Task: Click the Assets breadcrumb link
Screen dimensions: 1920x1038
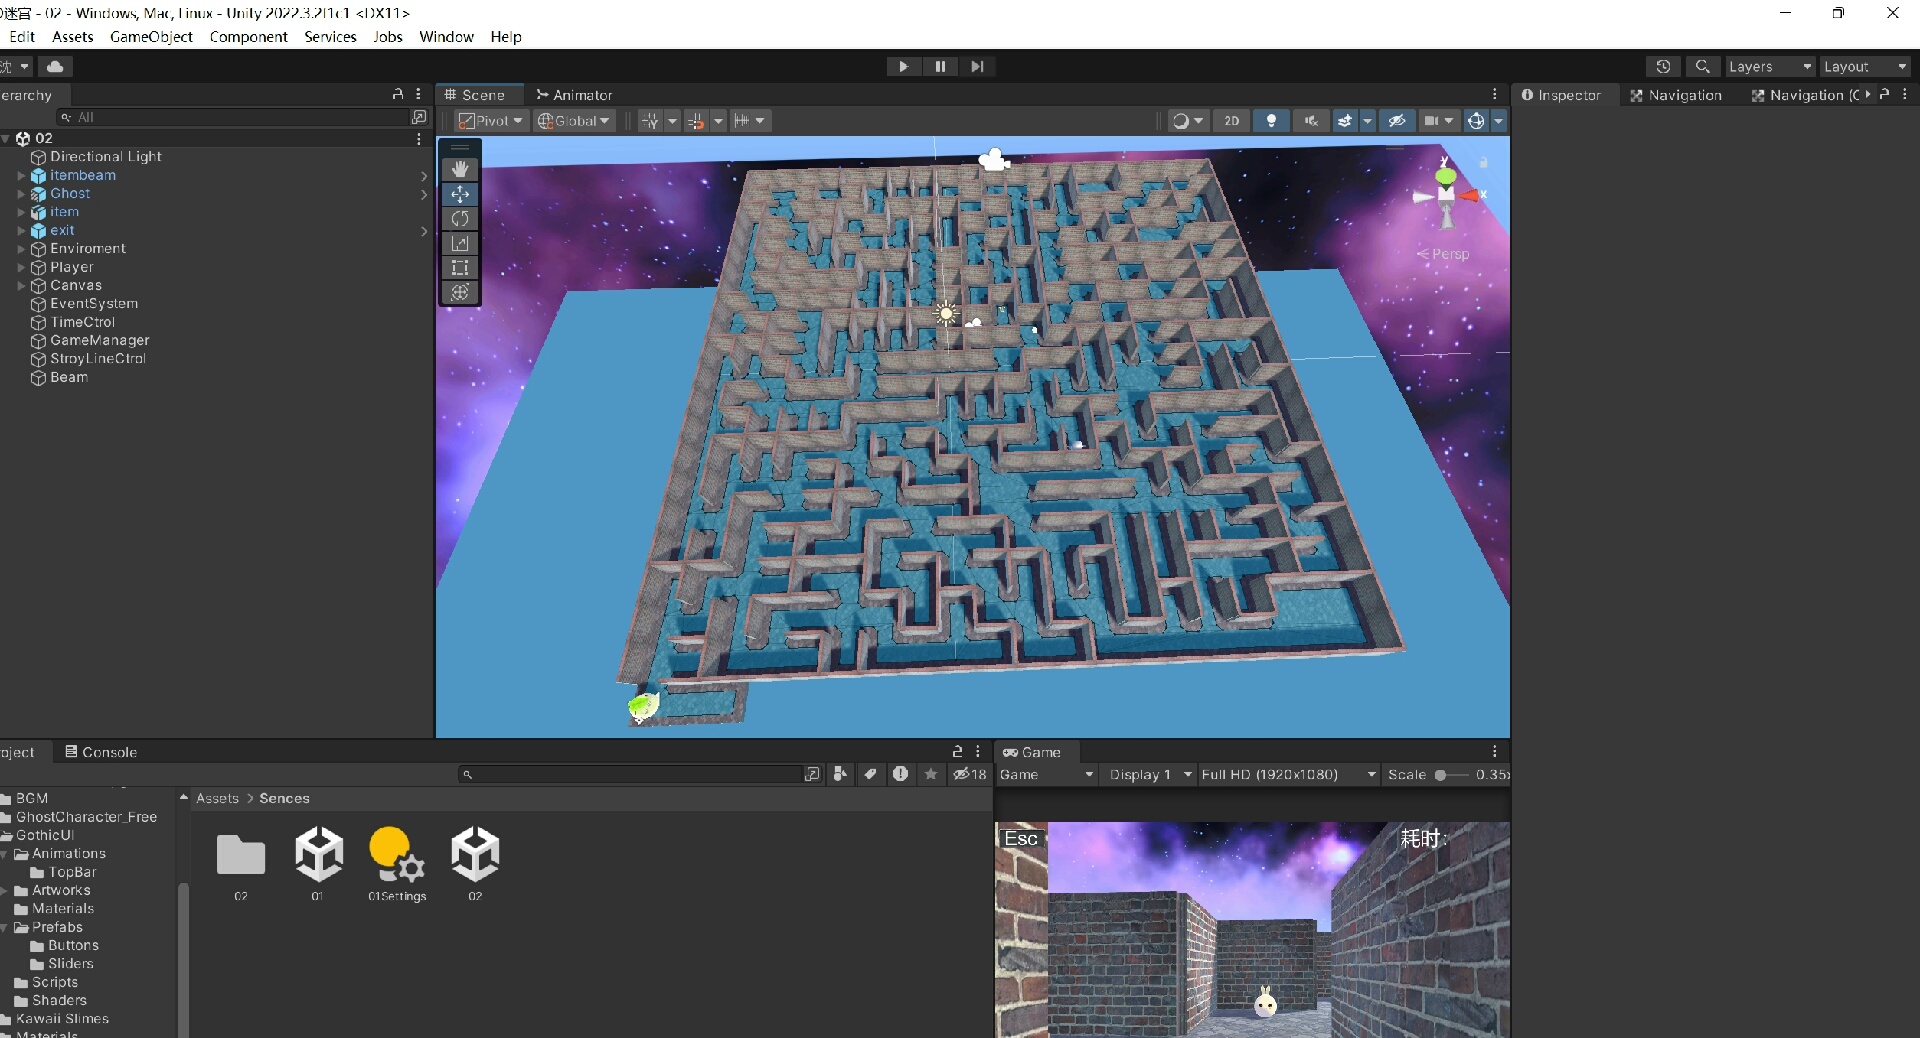Action: [217, 798]
